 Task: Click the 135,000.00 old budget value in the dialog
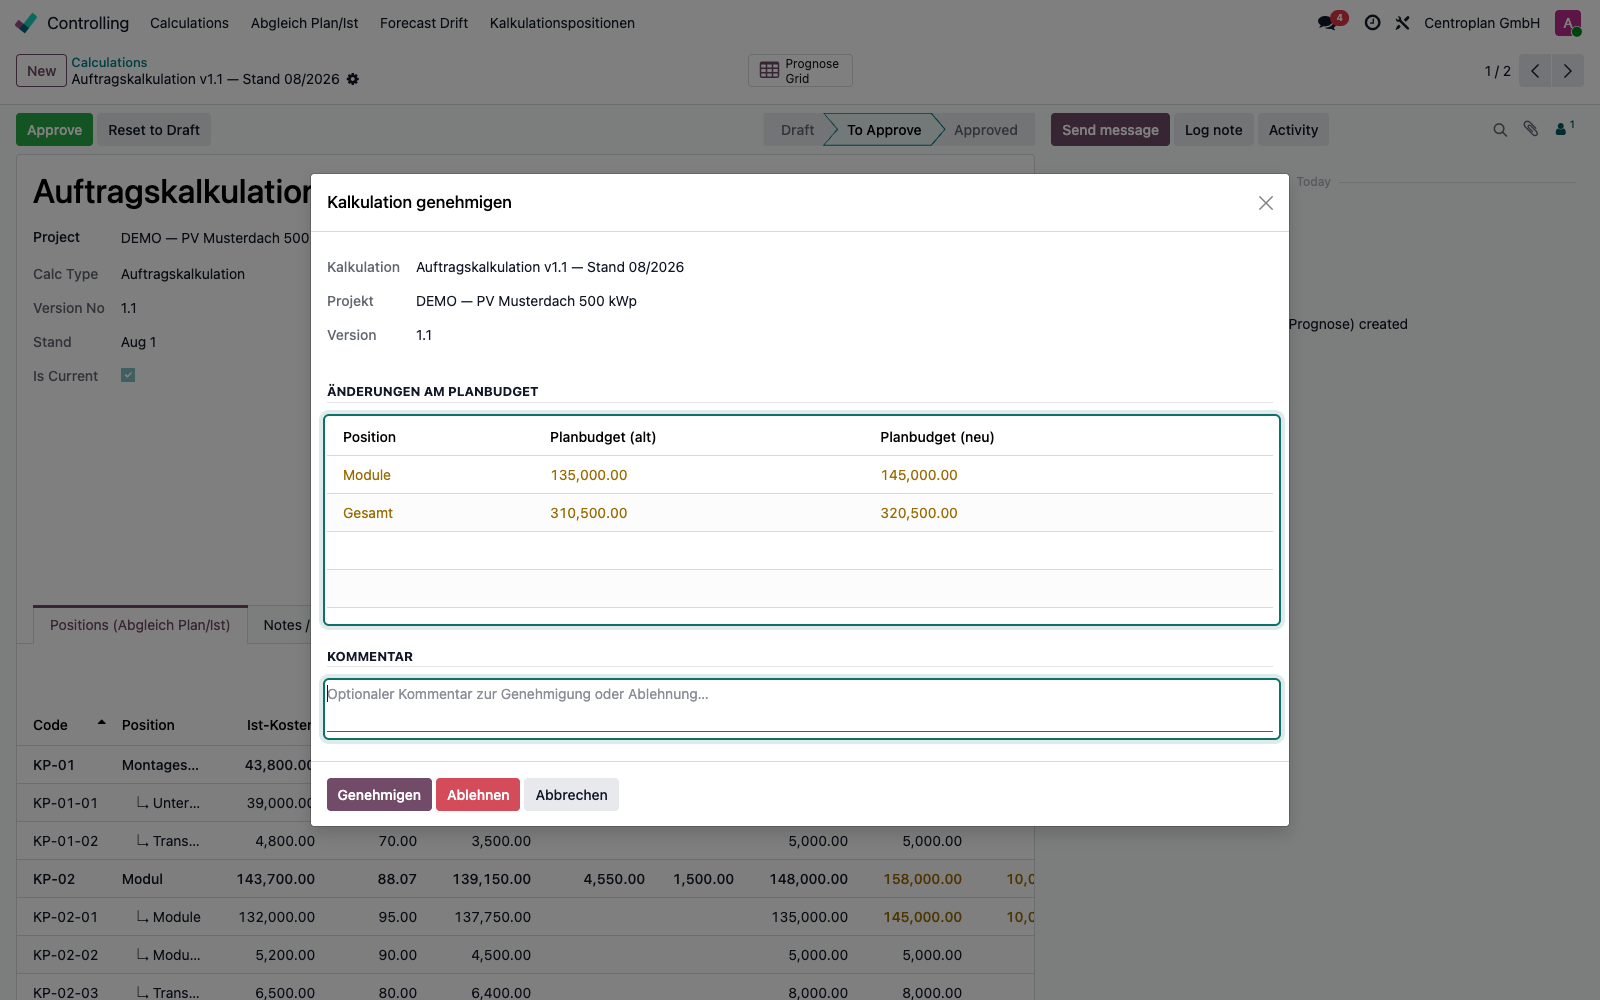(589, 475)
